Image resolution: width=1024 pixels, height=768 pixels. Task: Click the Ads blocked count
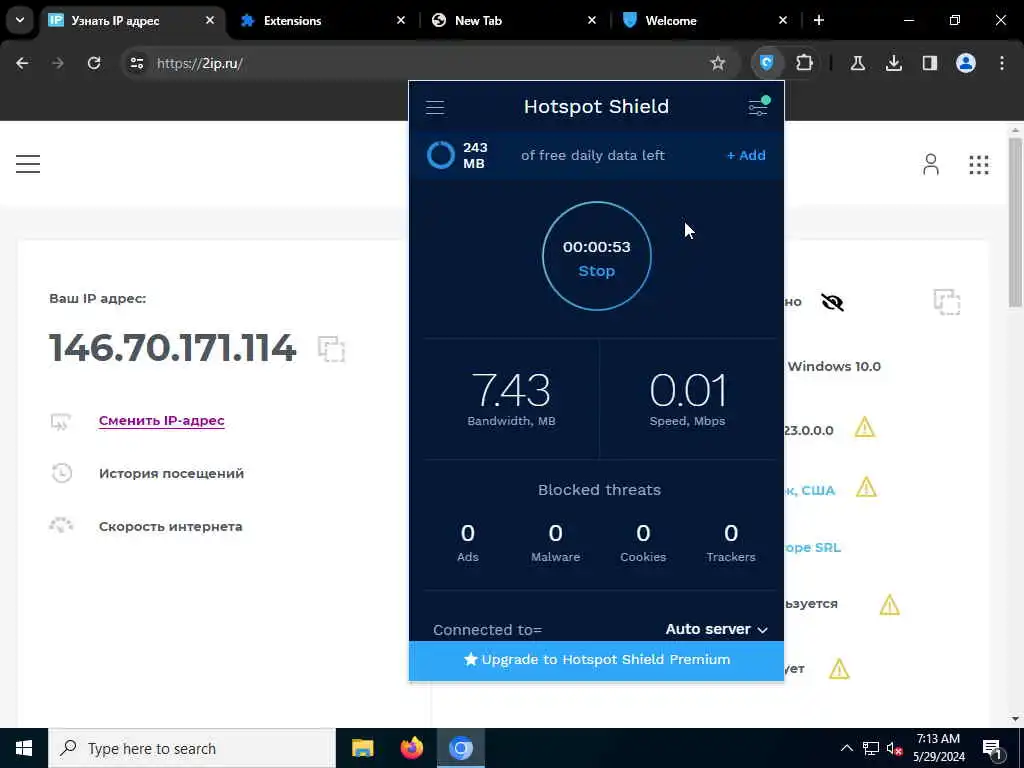pyautogui.click(x=468, y=534)
